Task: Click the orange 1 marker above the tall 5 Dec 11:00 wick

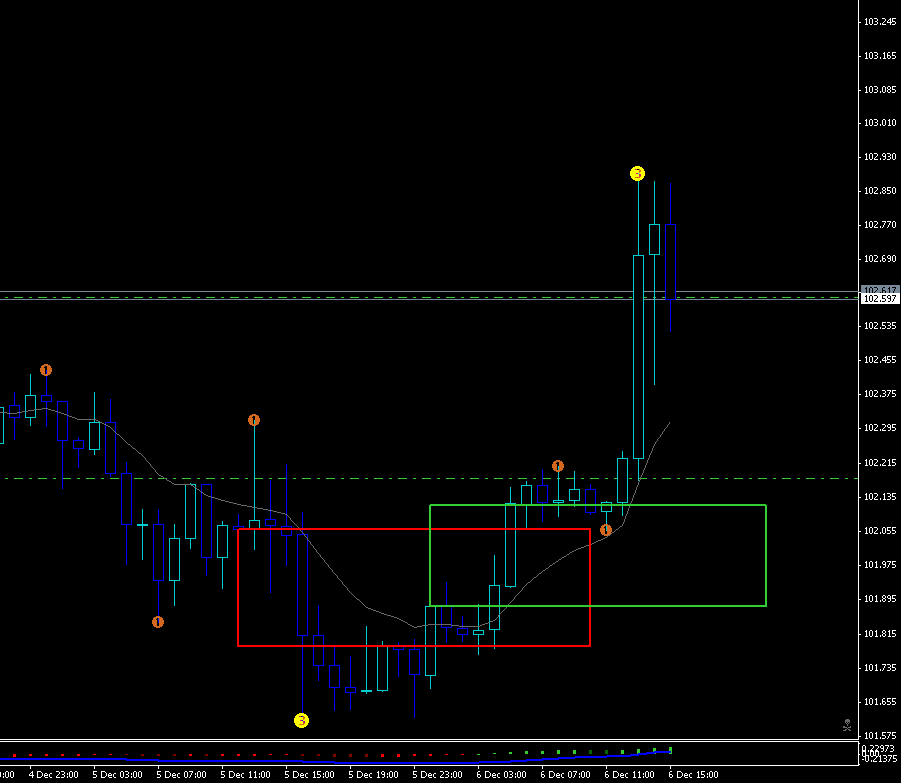Action: tap(254, 421)
